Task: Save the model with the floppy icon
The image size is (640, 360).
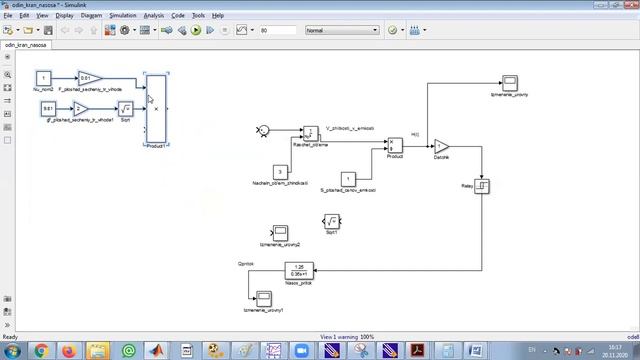Action: (48, 30)
